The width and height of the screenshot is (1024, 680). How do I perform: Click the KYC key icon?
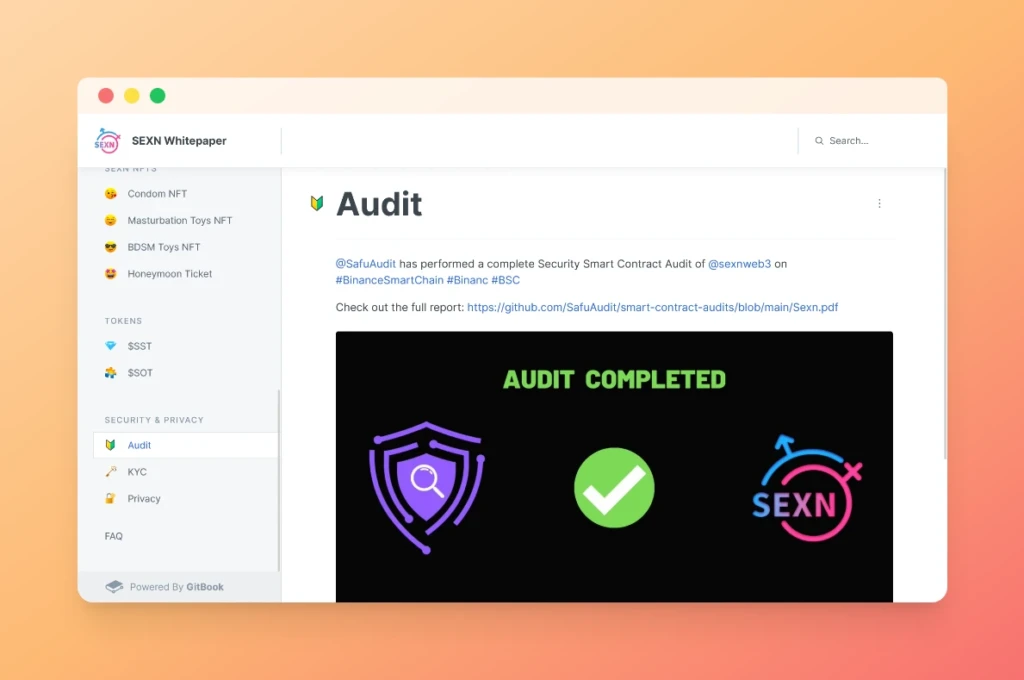tap(110, 472)
